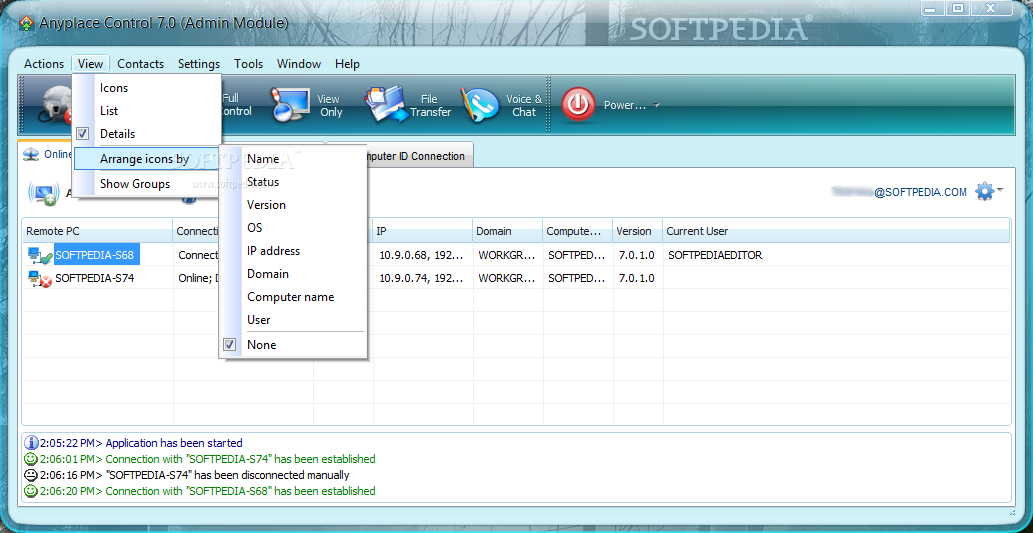Screen dimensions: 1033x533
Task: Select the SOFTPEDIA-S74 row name
Action: (x=95, y=278)
